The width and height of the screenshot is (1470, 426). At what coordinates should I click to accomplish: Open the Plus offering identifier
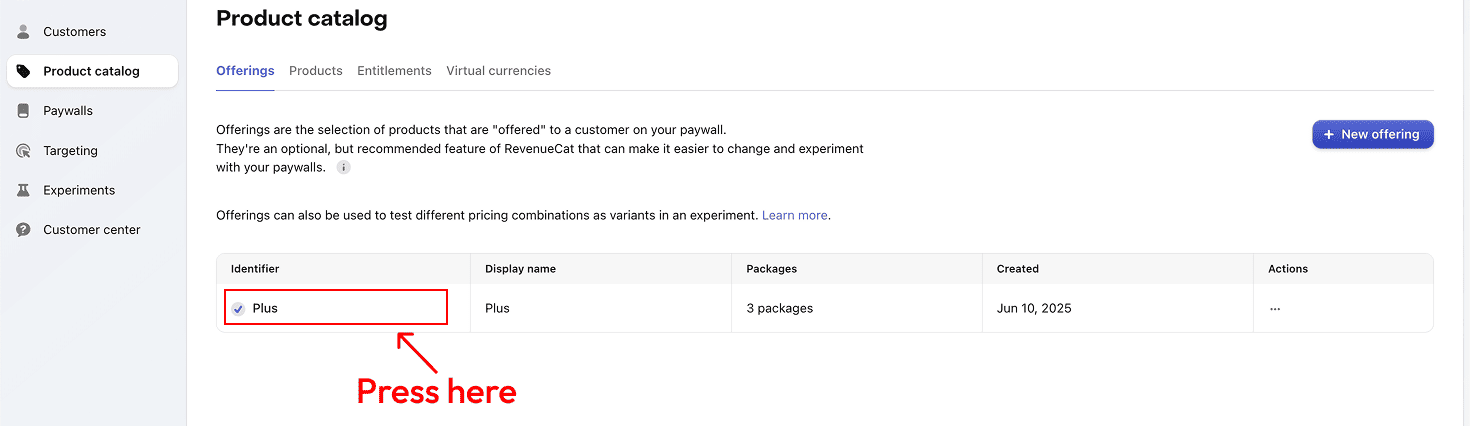click(x=265, y=309)
